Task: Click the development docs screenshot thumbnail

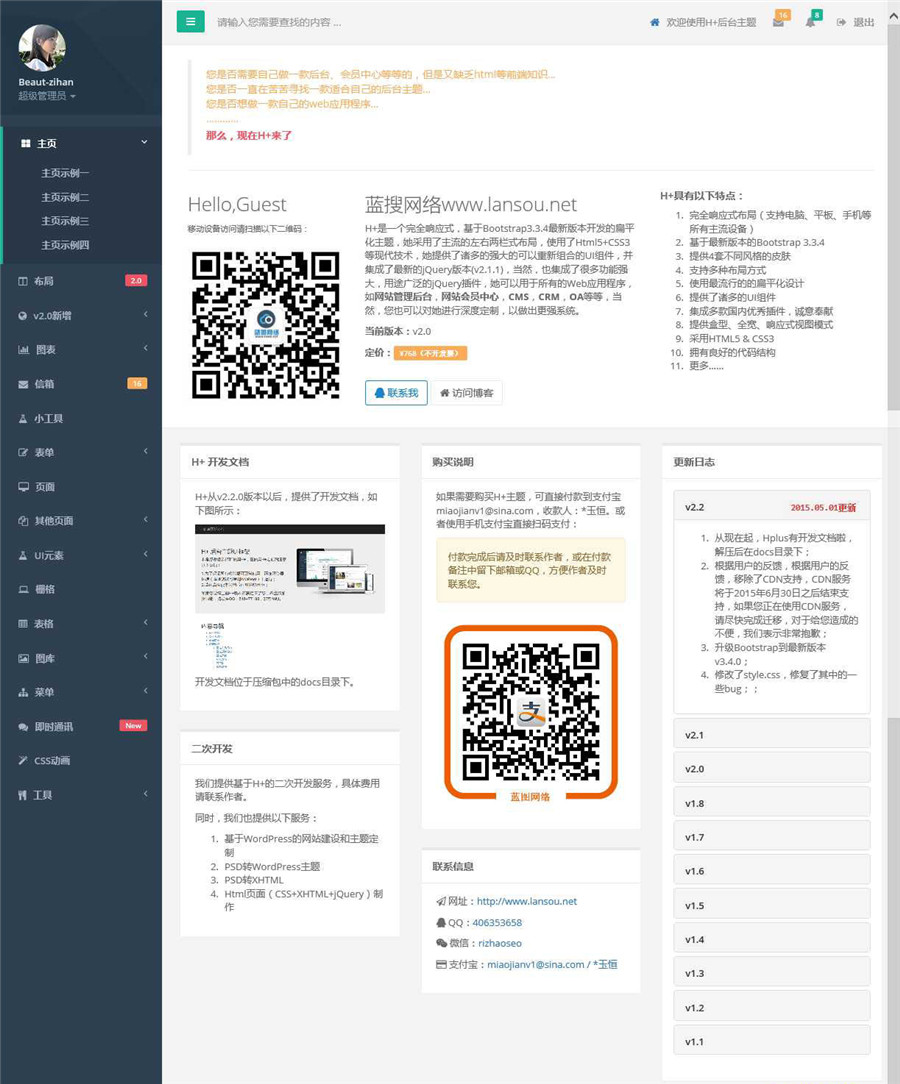Action: (289, 568)
